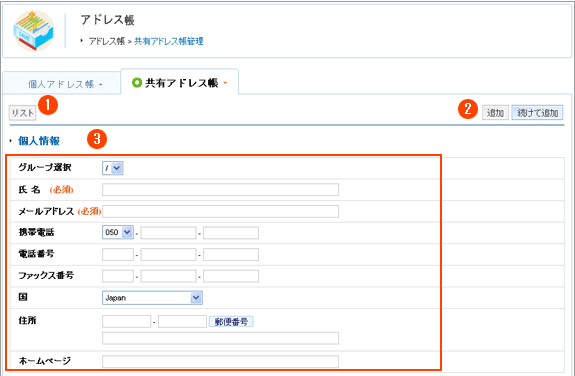575x376 pixels.
Task: Click the 氏名 input field
Action: [x=220, y=190]
